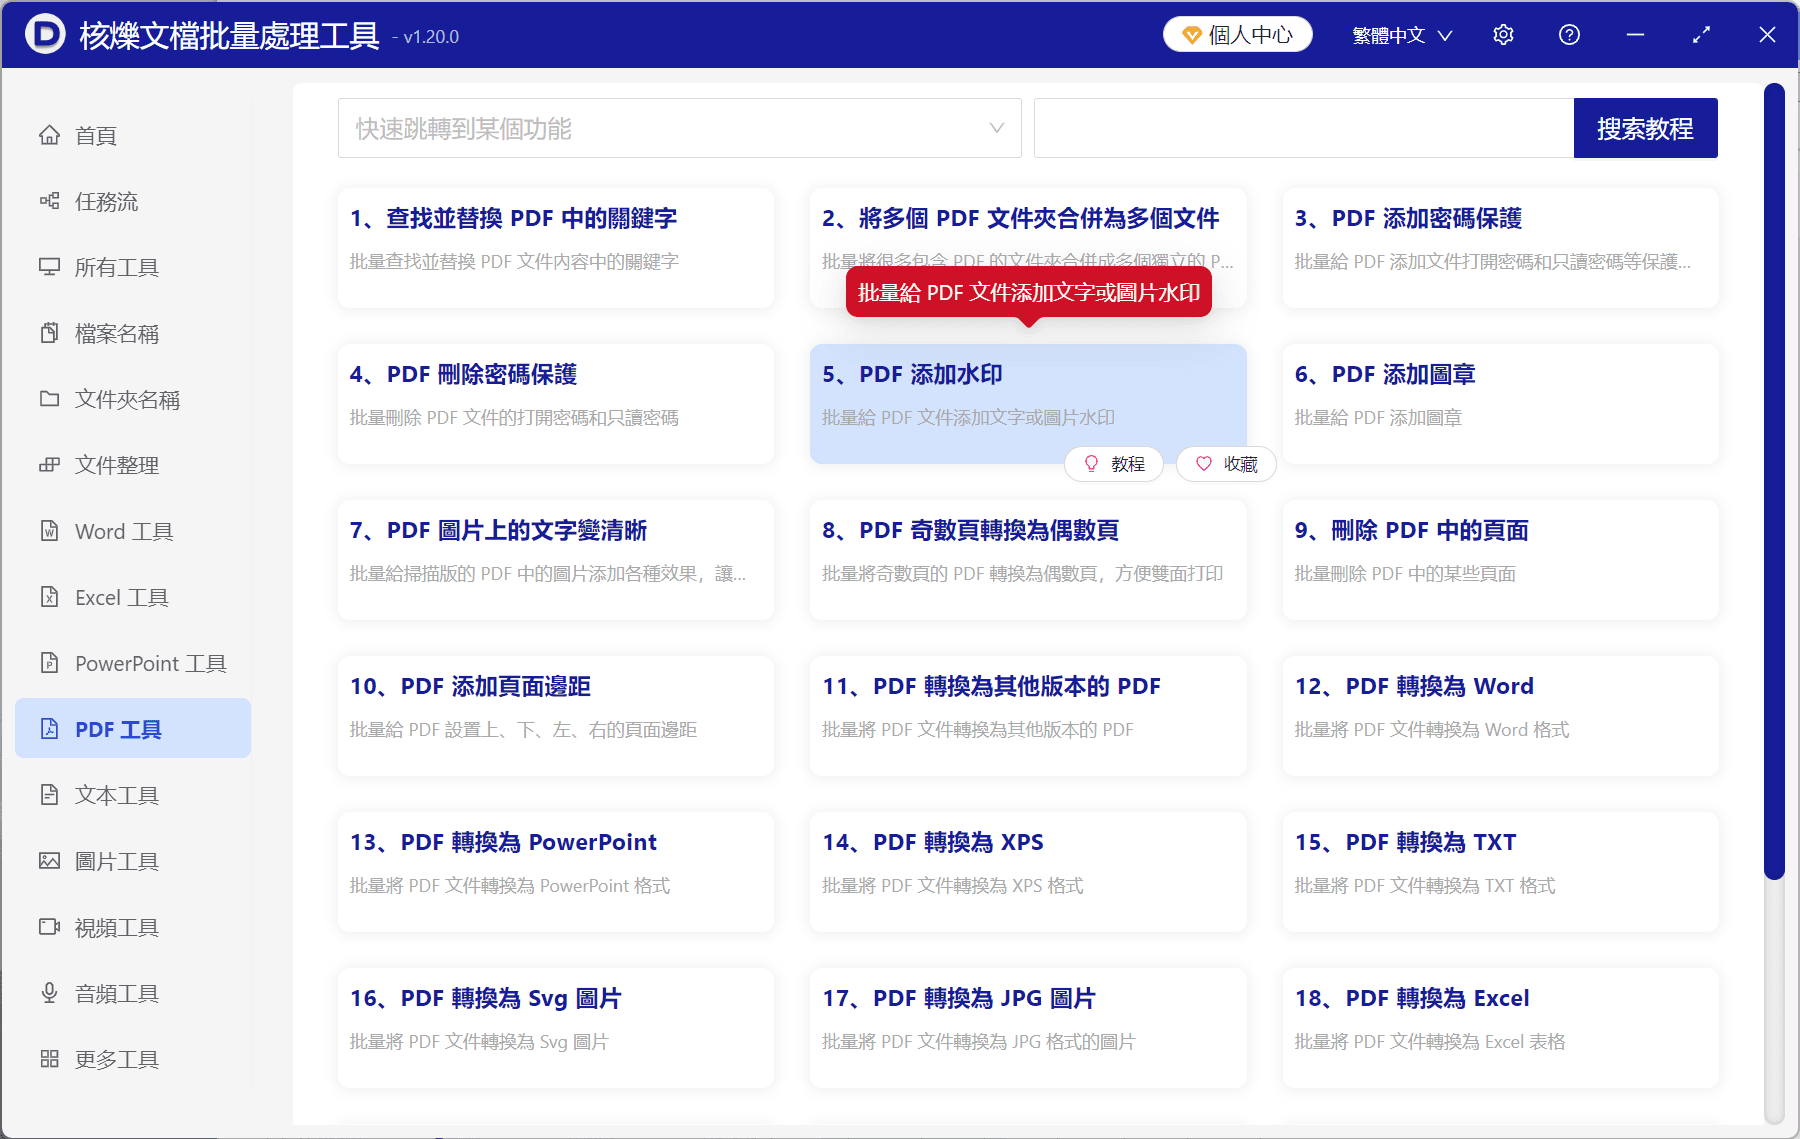Click the tutorial search input field

[x=1300, y=128]
